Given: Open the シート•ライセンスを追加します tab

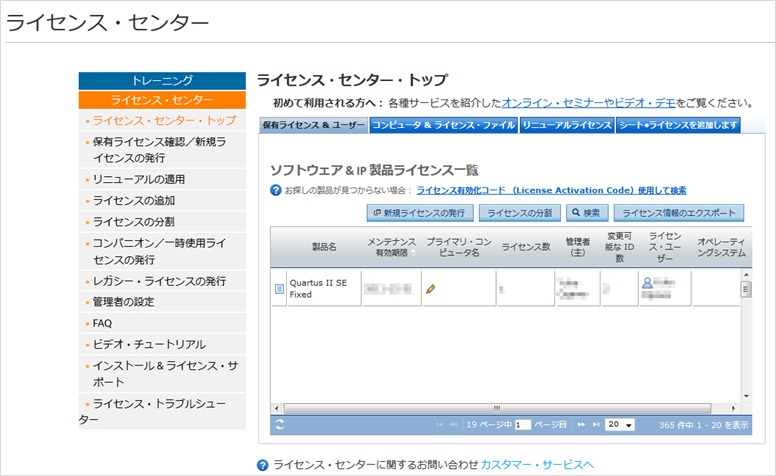Looking at the screenshot, I should [679, 125].
